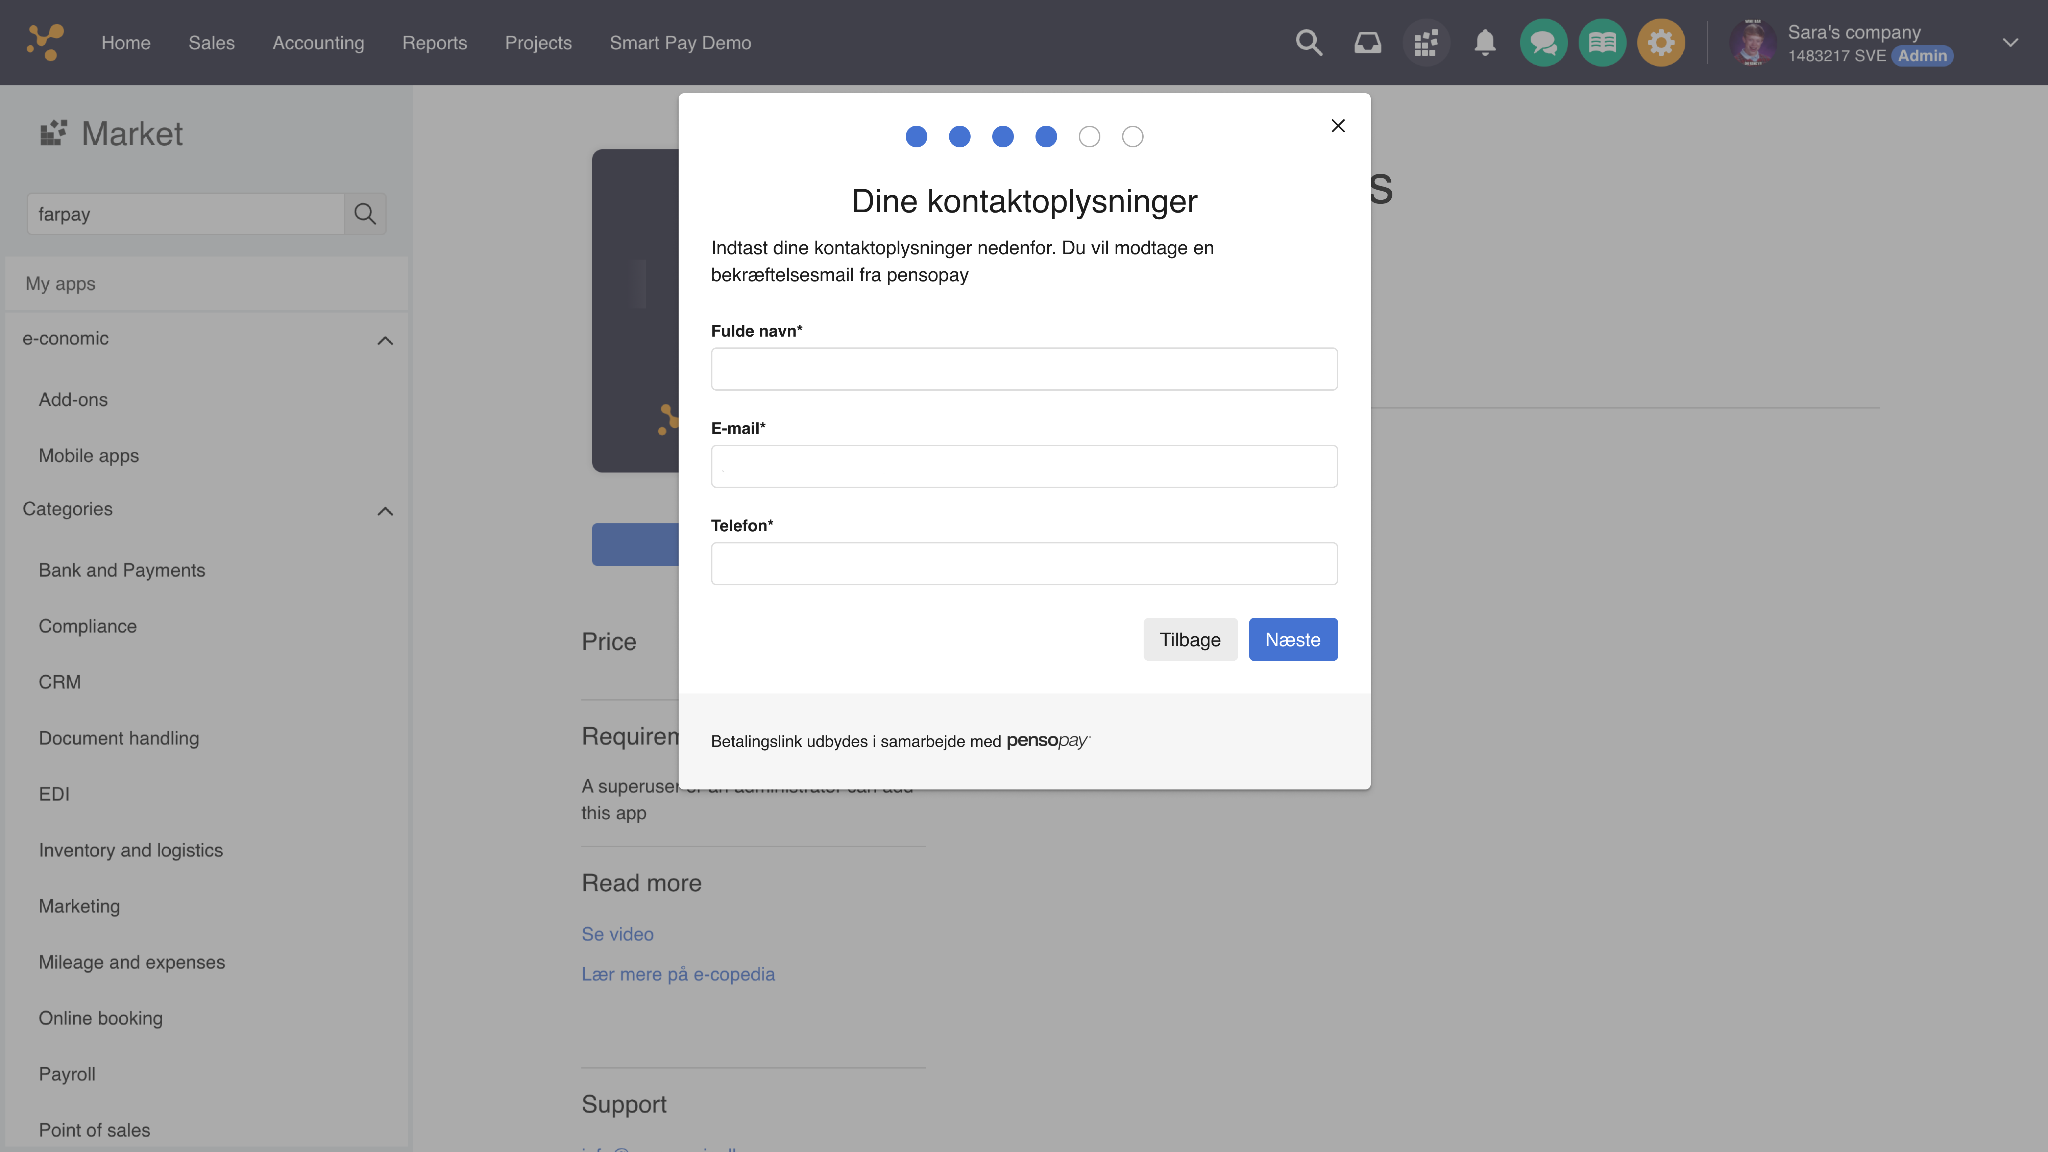Click the Næste button
Image resolution: width=2048 pixels, height=1152 pixels.
click(1292, 639)
